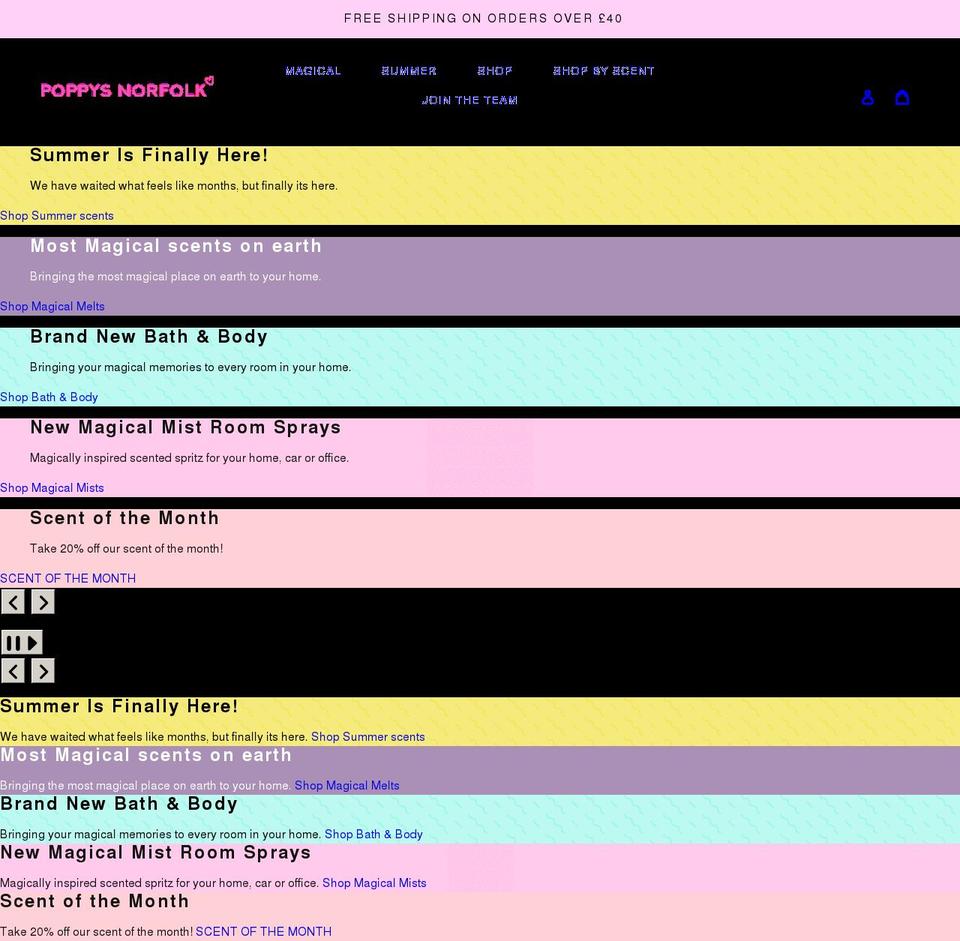Follow the standalone Shop Magical Melts link
Screen dimensions: 960x941
click(x=52, y=306)
